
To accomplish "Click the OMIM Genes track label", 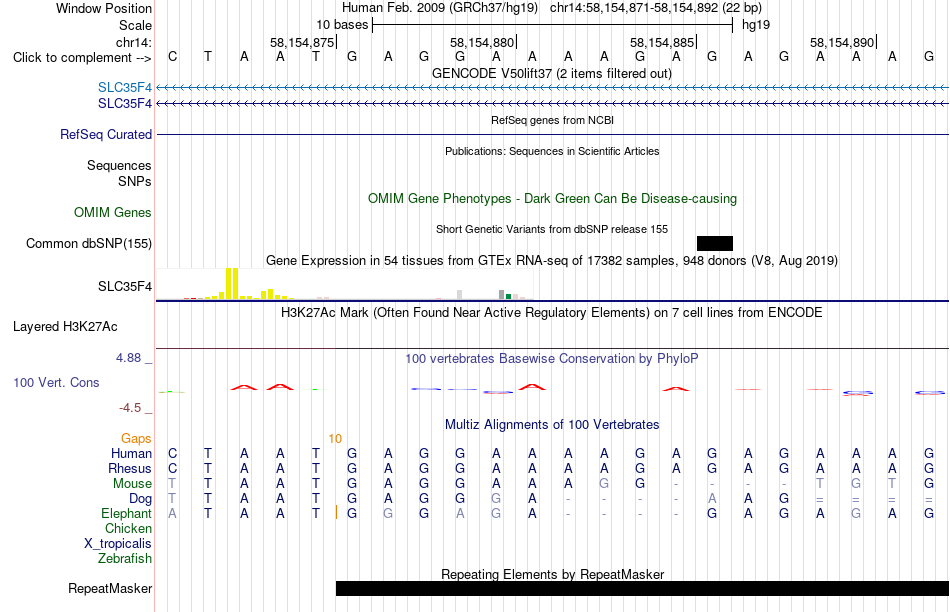I will tap(113, 213).
